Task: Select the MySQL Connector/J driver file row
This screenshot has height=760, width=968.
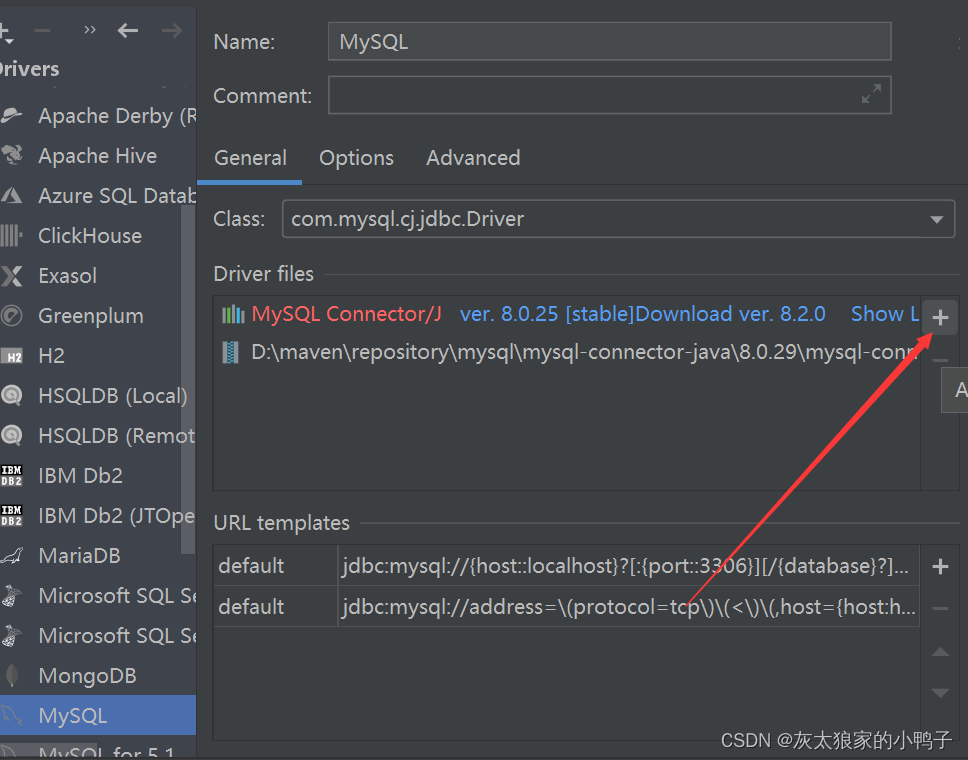Action: pos(567,314)
